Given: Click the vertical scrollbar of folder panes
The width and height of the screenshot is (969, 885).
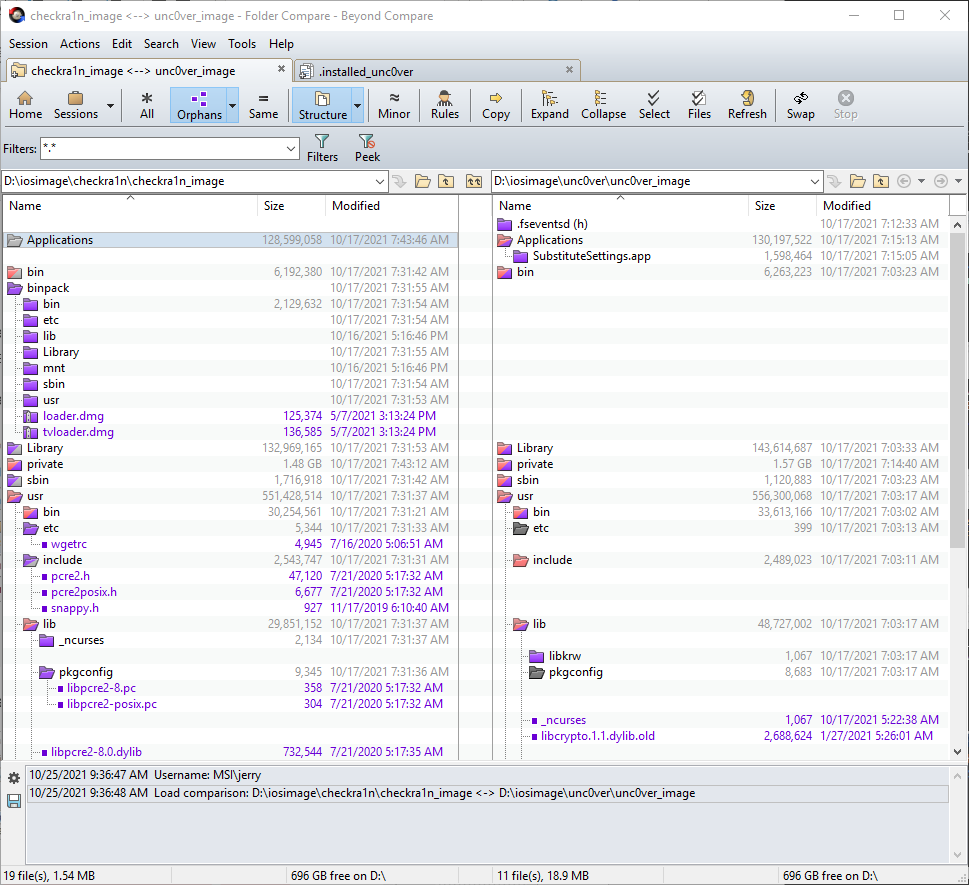Looking at the screenshot, I should [x=957, y=391].
